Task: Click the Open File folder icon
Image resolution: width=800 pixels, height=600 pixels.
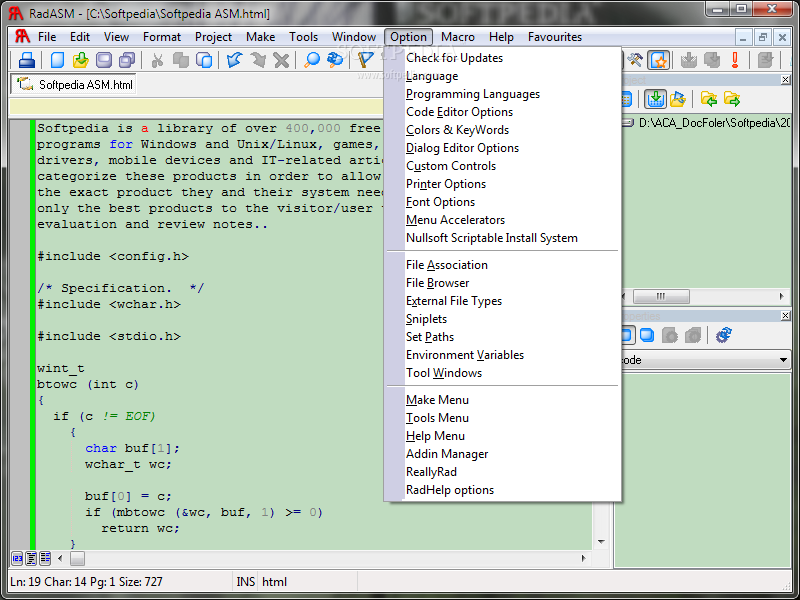Action: [x=81, y=60]
